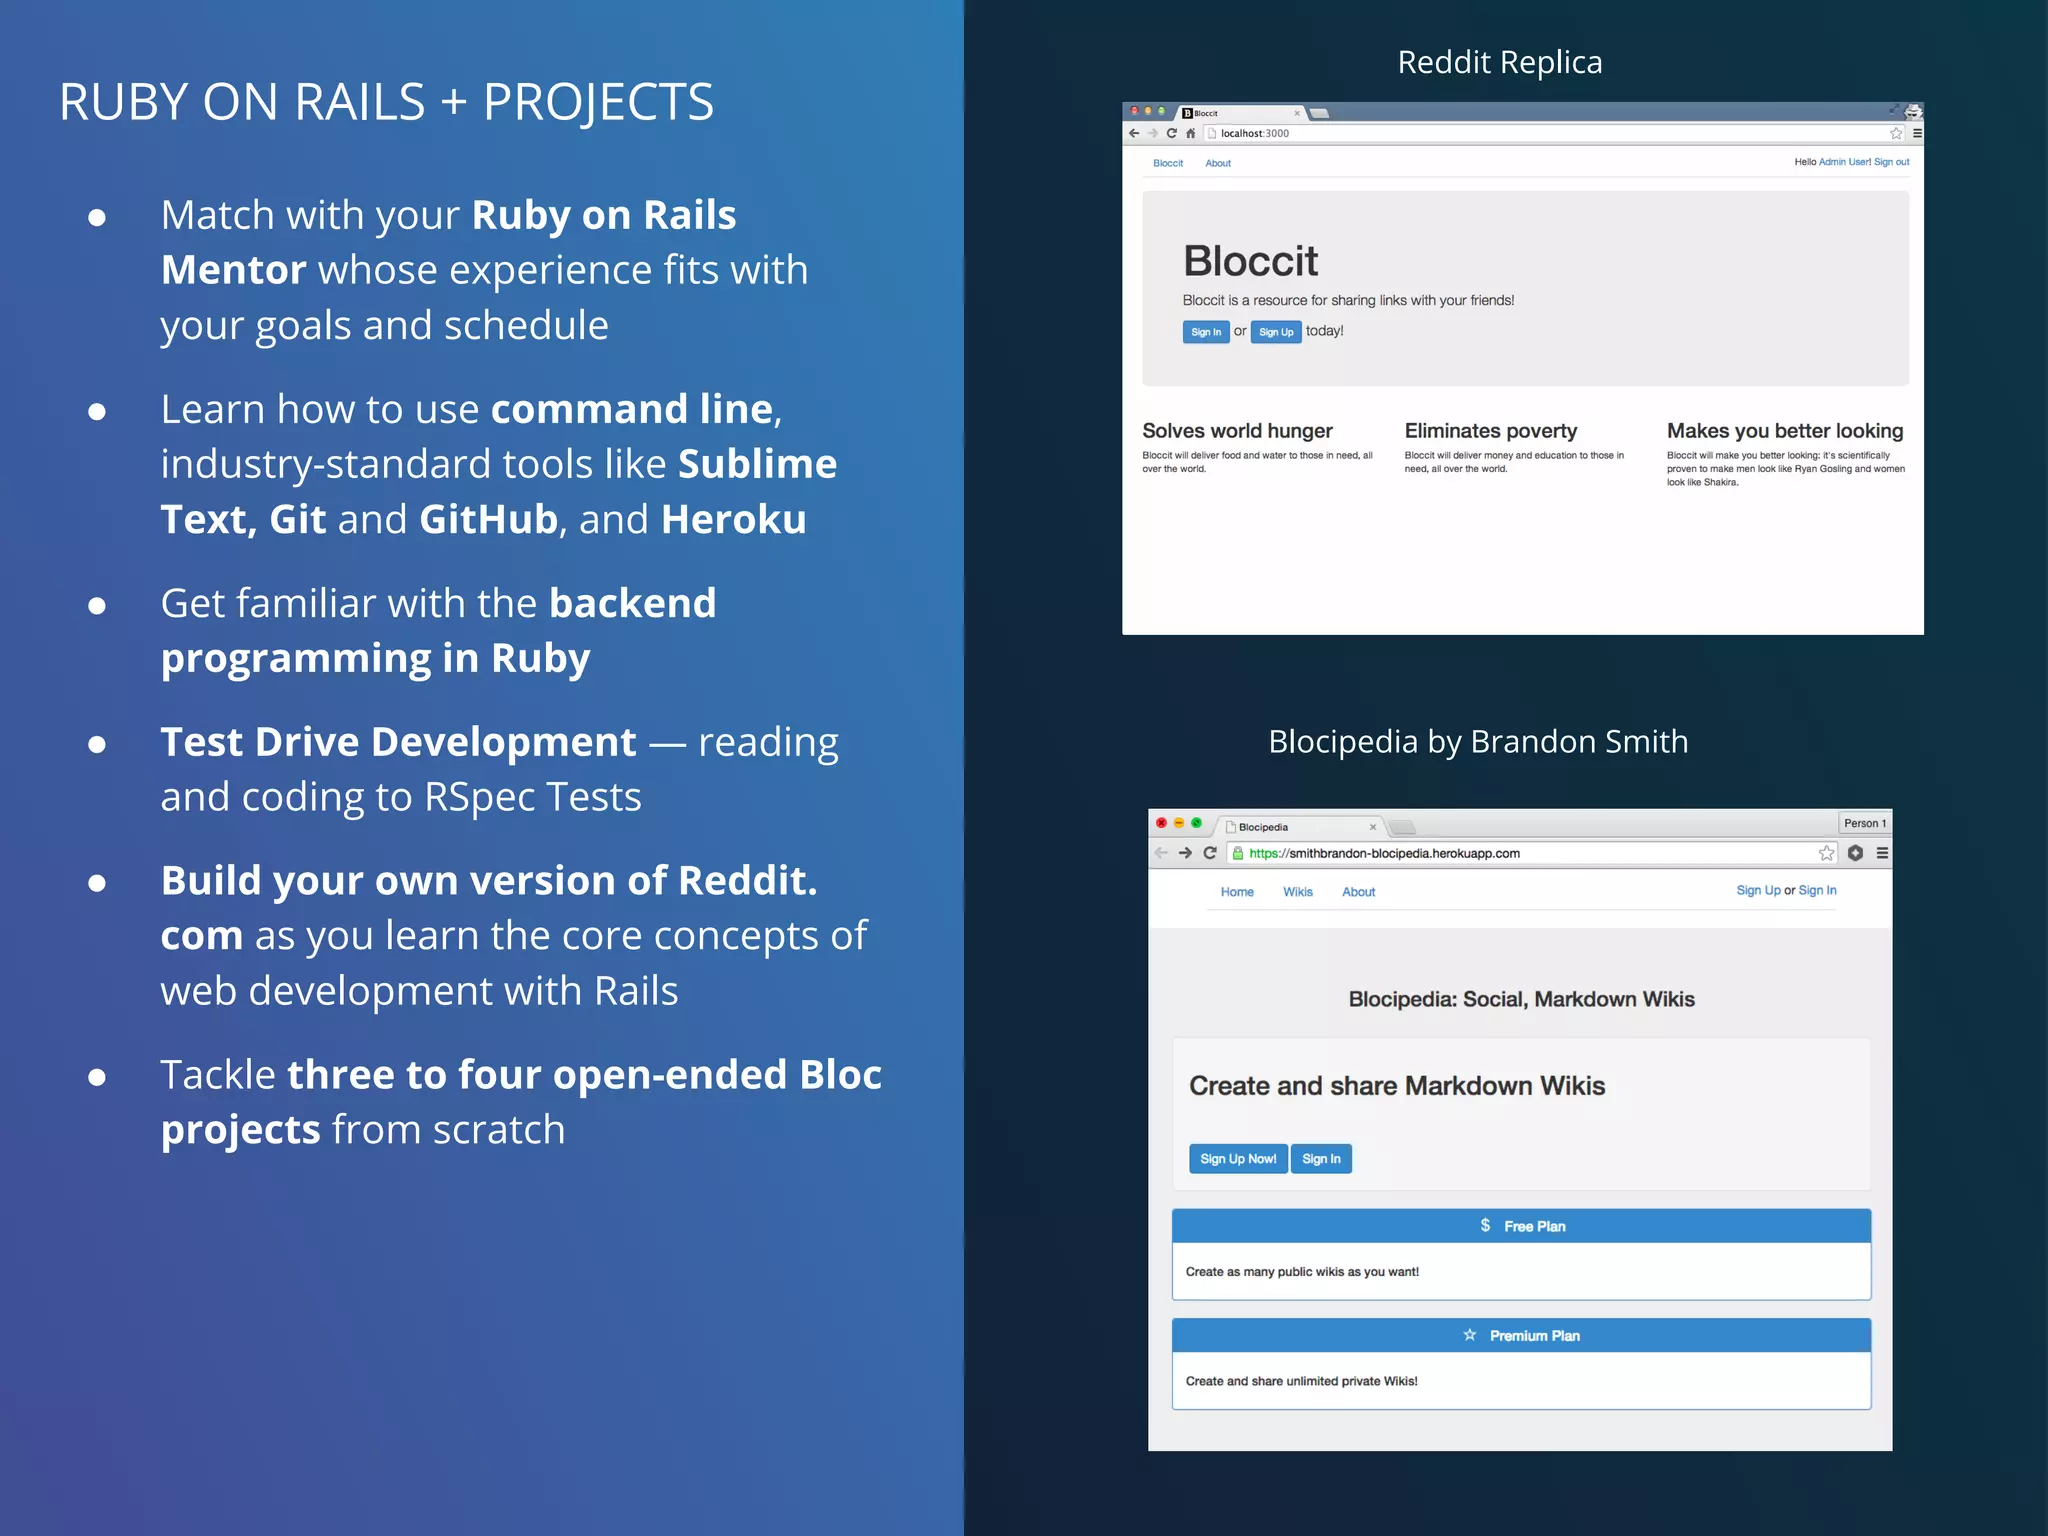This screenshot has width=2048, height=1536.
Task: Select Makes you better looking heading
Action: (1785, 431)
